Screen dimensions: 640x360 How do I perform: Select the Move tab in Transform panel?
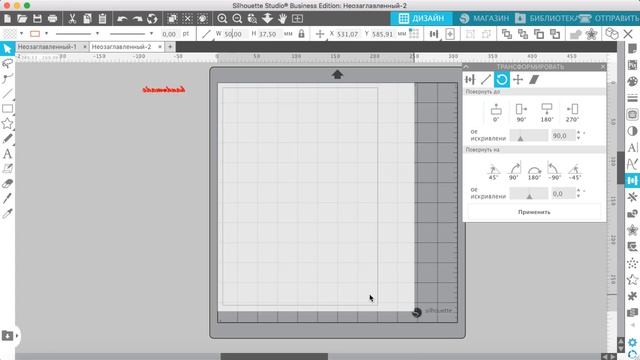click(518, 80)
